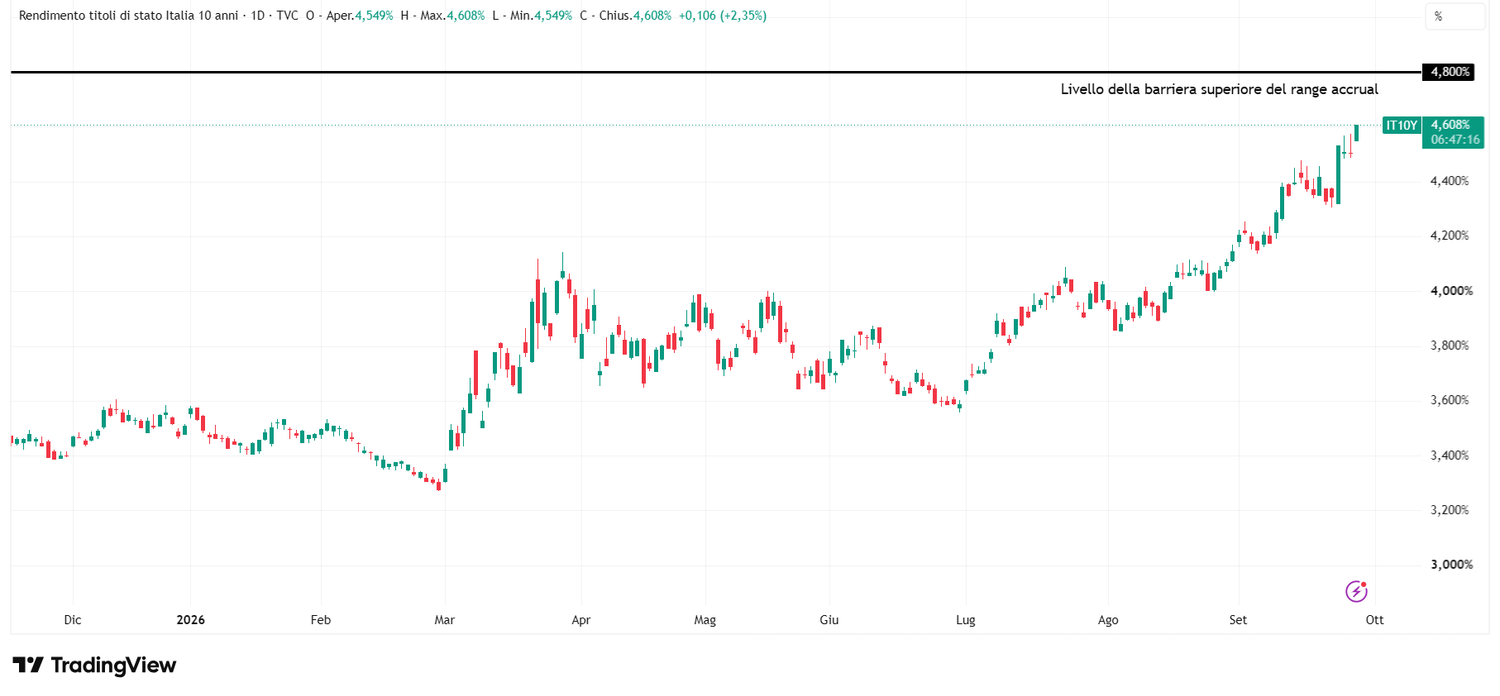
Task: Click the Set label on the time axis
Action: (1238, 620)
